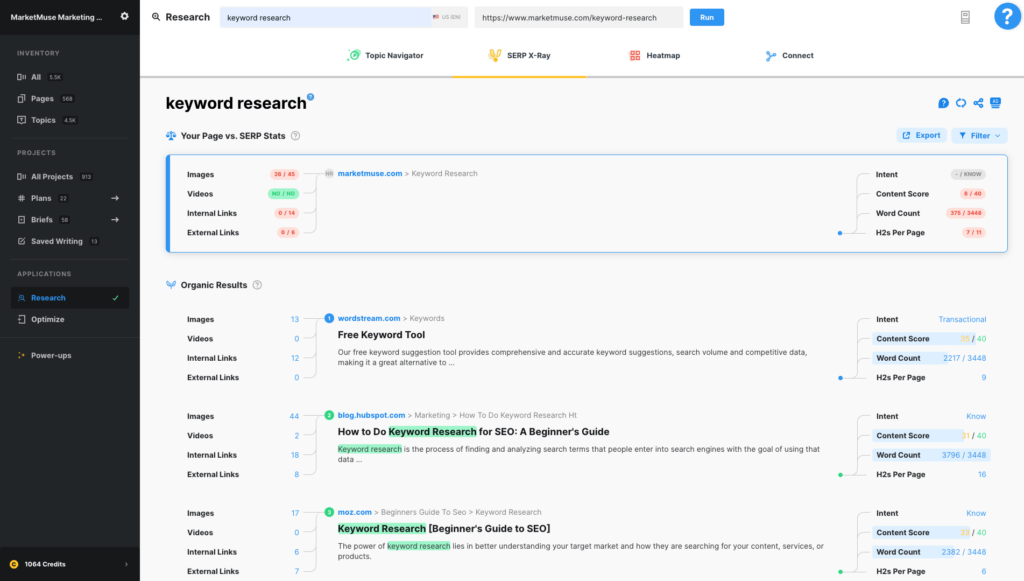Open the help icon beside Organic Results
This screenshot has height=581, width=1024.
(x=257, y=285)
